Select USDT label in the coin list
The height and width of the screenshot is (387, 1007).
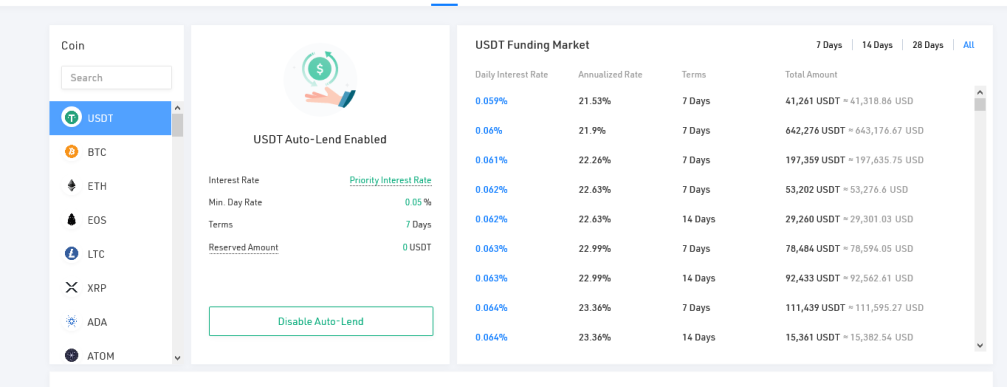point(100,118)
